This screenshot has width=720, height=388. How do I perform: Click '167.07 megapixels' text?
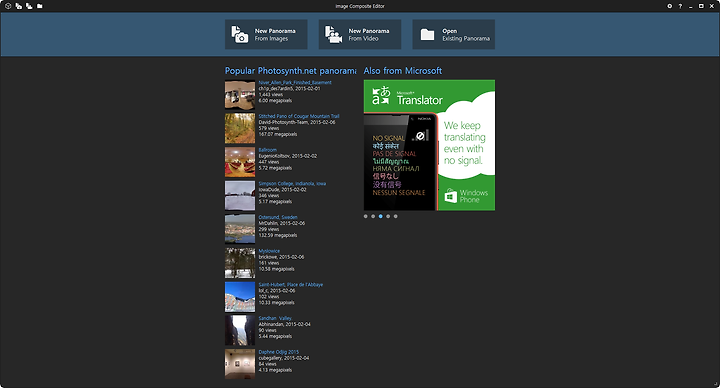(278, 135)
